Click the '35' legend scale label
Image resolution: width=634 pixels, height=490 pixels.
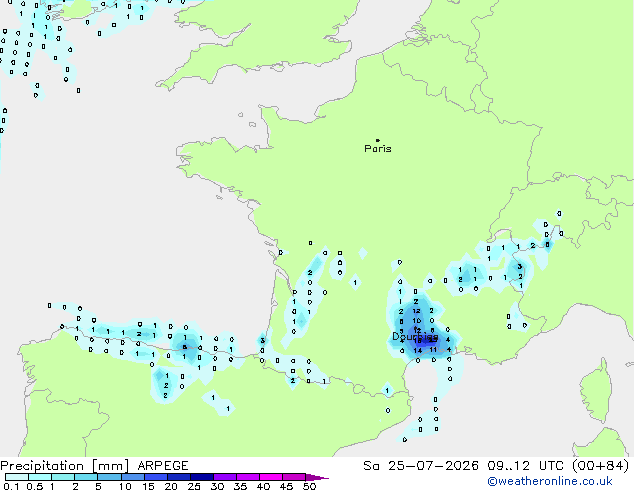(x=240, y=486)
